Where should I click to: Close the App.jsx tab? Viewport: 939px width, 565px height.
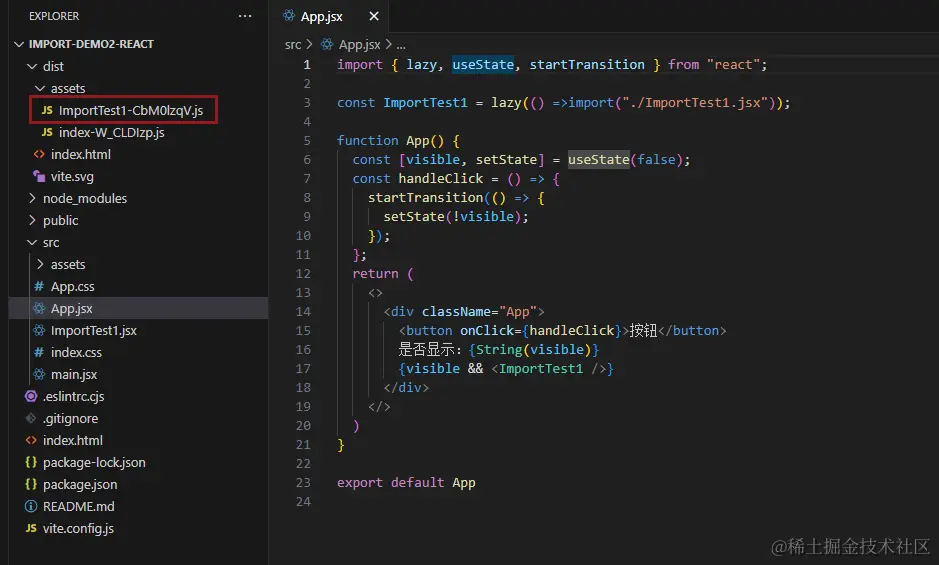(x=374, y=16)
